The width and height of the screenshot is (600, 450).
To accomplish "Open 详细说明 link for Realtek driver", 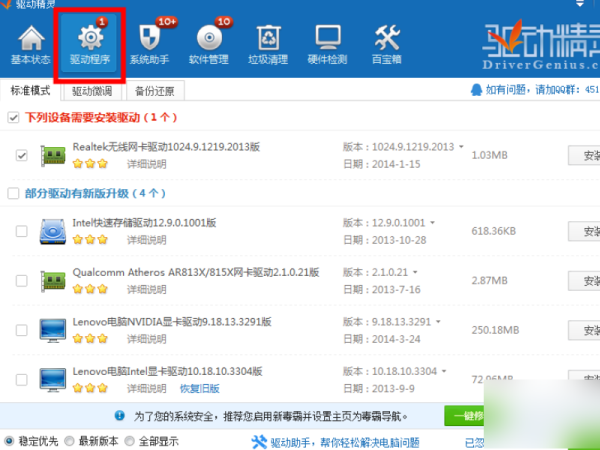I will pos(147,164).
